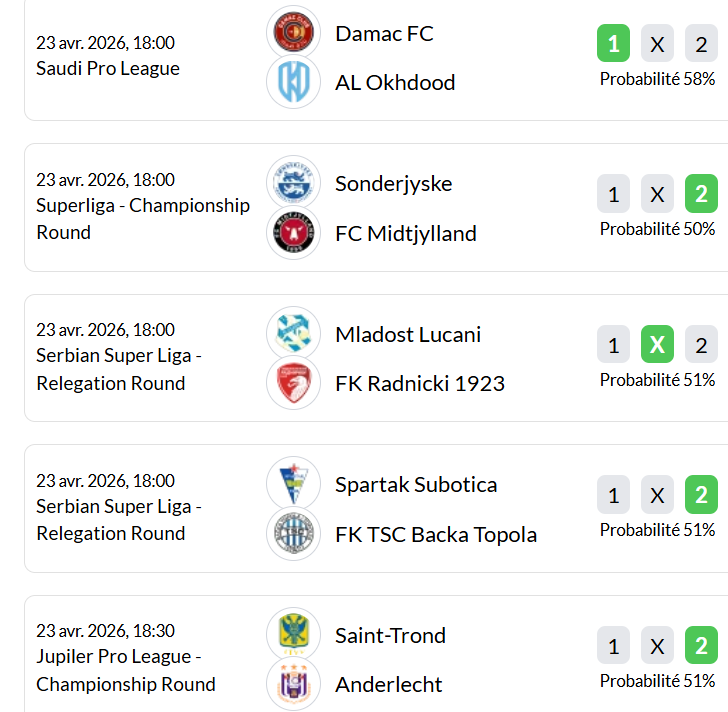Click the Saint-Trond club crest
This screenshot has width=728, height=712.
click(x=294, y=635)
